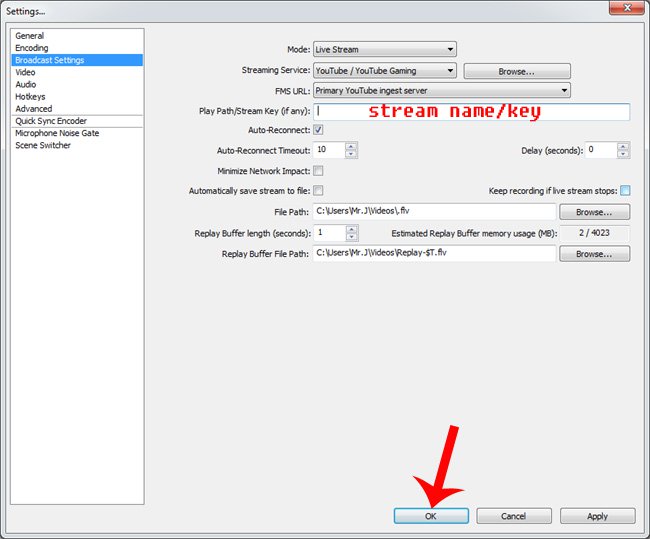This screenshot has width=650, height=539.
Task: Check Automatically save stream to file
Action: (x=318, y=191)
